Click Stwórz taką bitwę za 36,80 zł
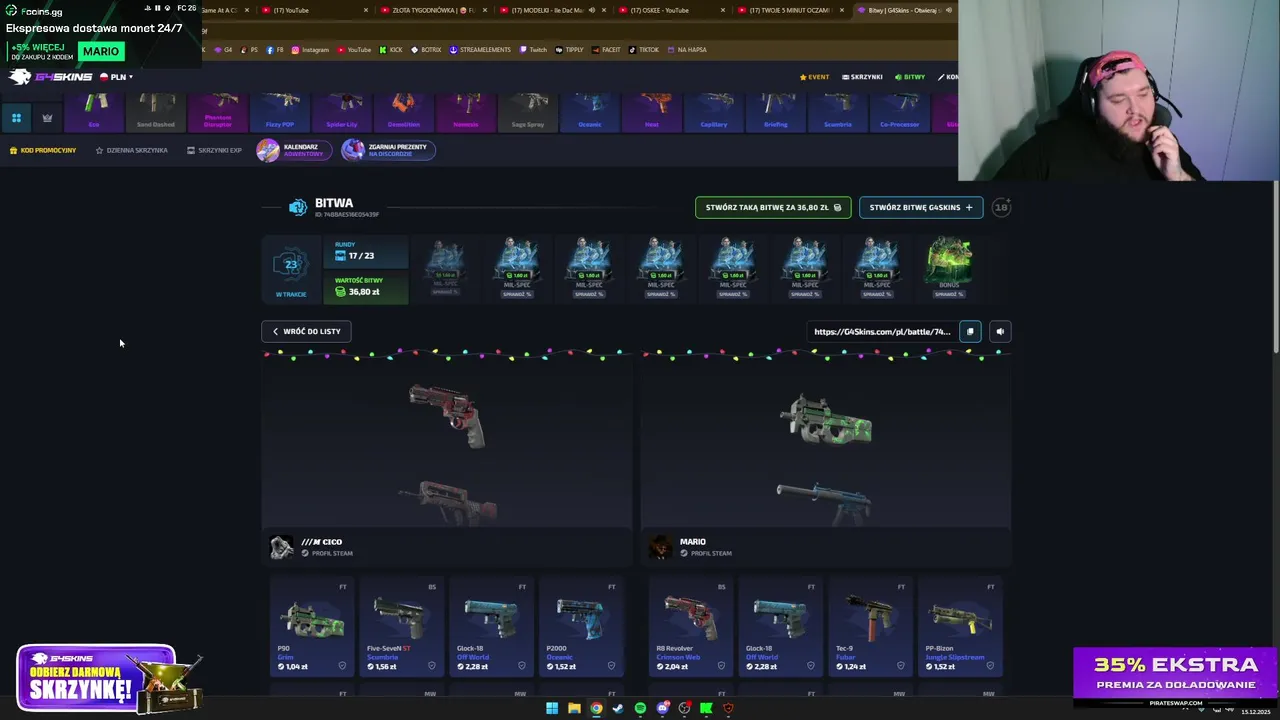1280x720 pixels. pos(773,207)
